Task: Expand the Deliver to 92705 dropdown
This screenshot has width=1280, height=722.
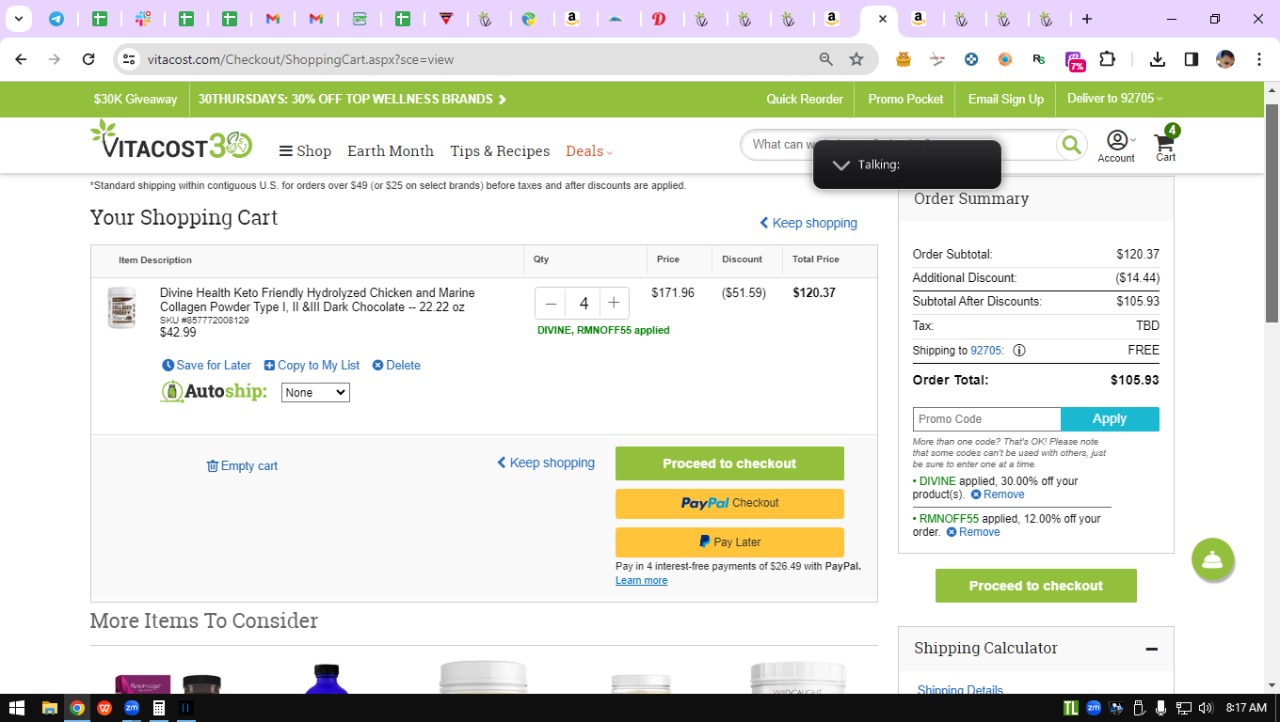Action: click(x=1115, y=98)
